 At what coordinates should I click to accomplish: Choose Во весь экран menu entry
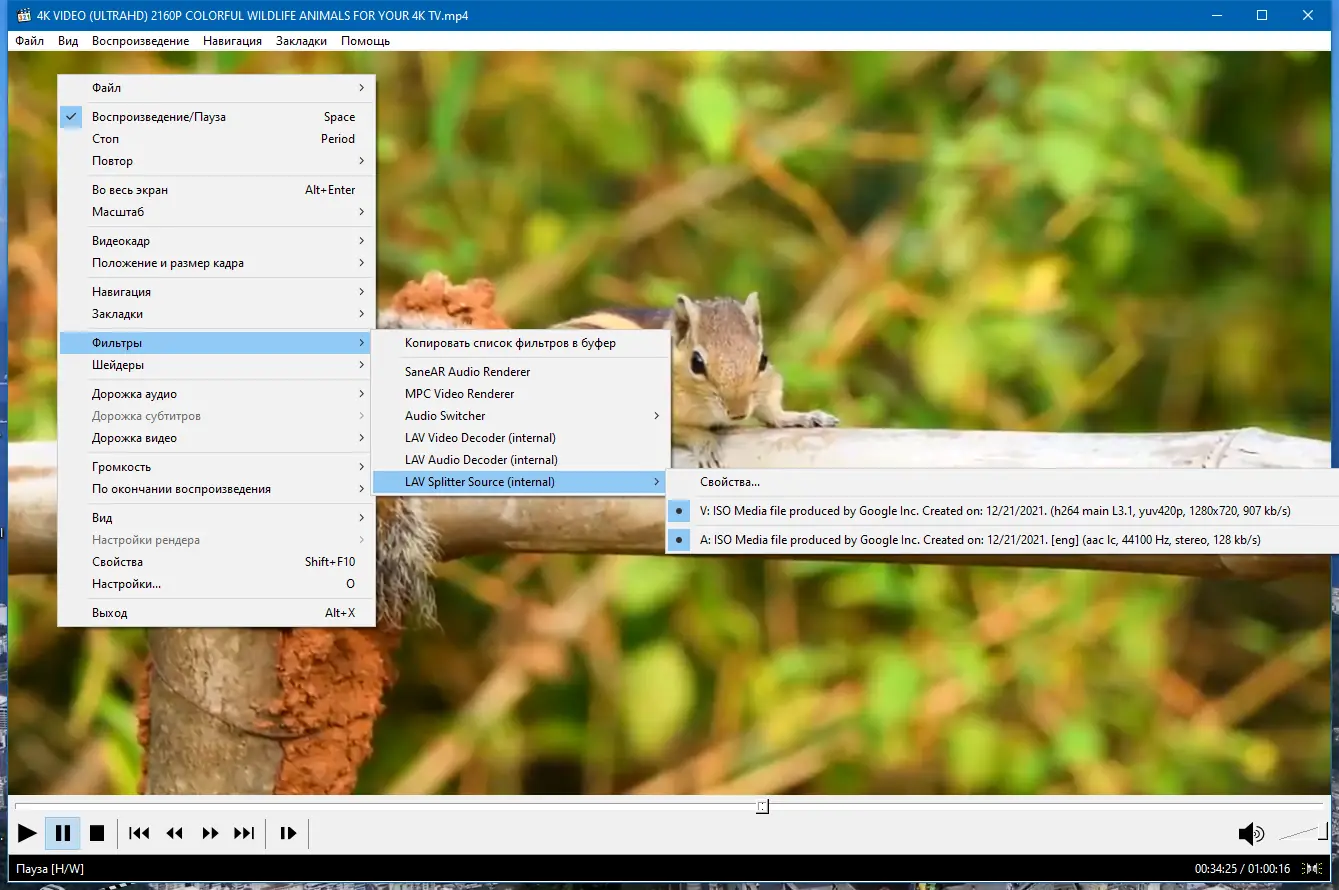click(216, 190)
